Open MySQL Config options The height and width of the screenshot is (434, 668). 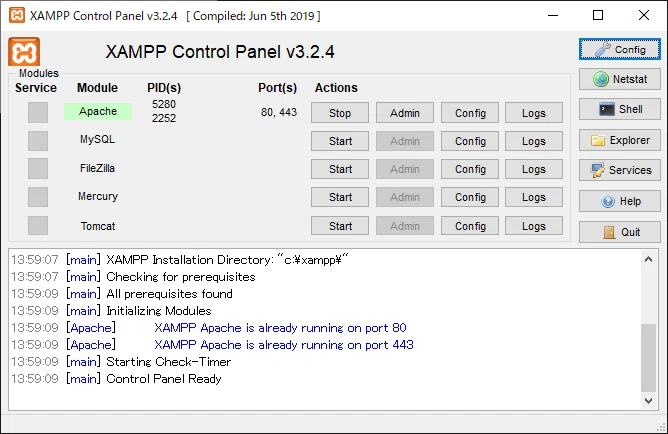[x=470, y=141]
